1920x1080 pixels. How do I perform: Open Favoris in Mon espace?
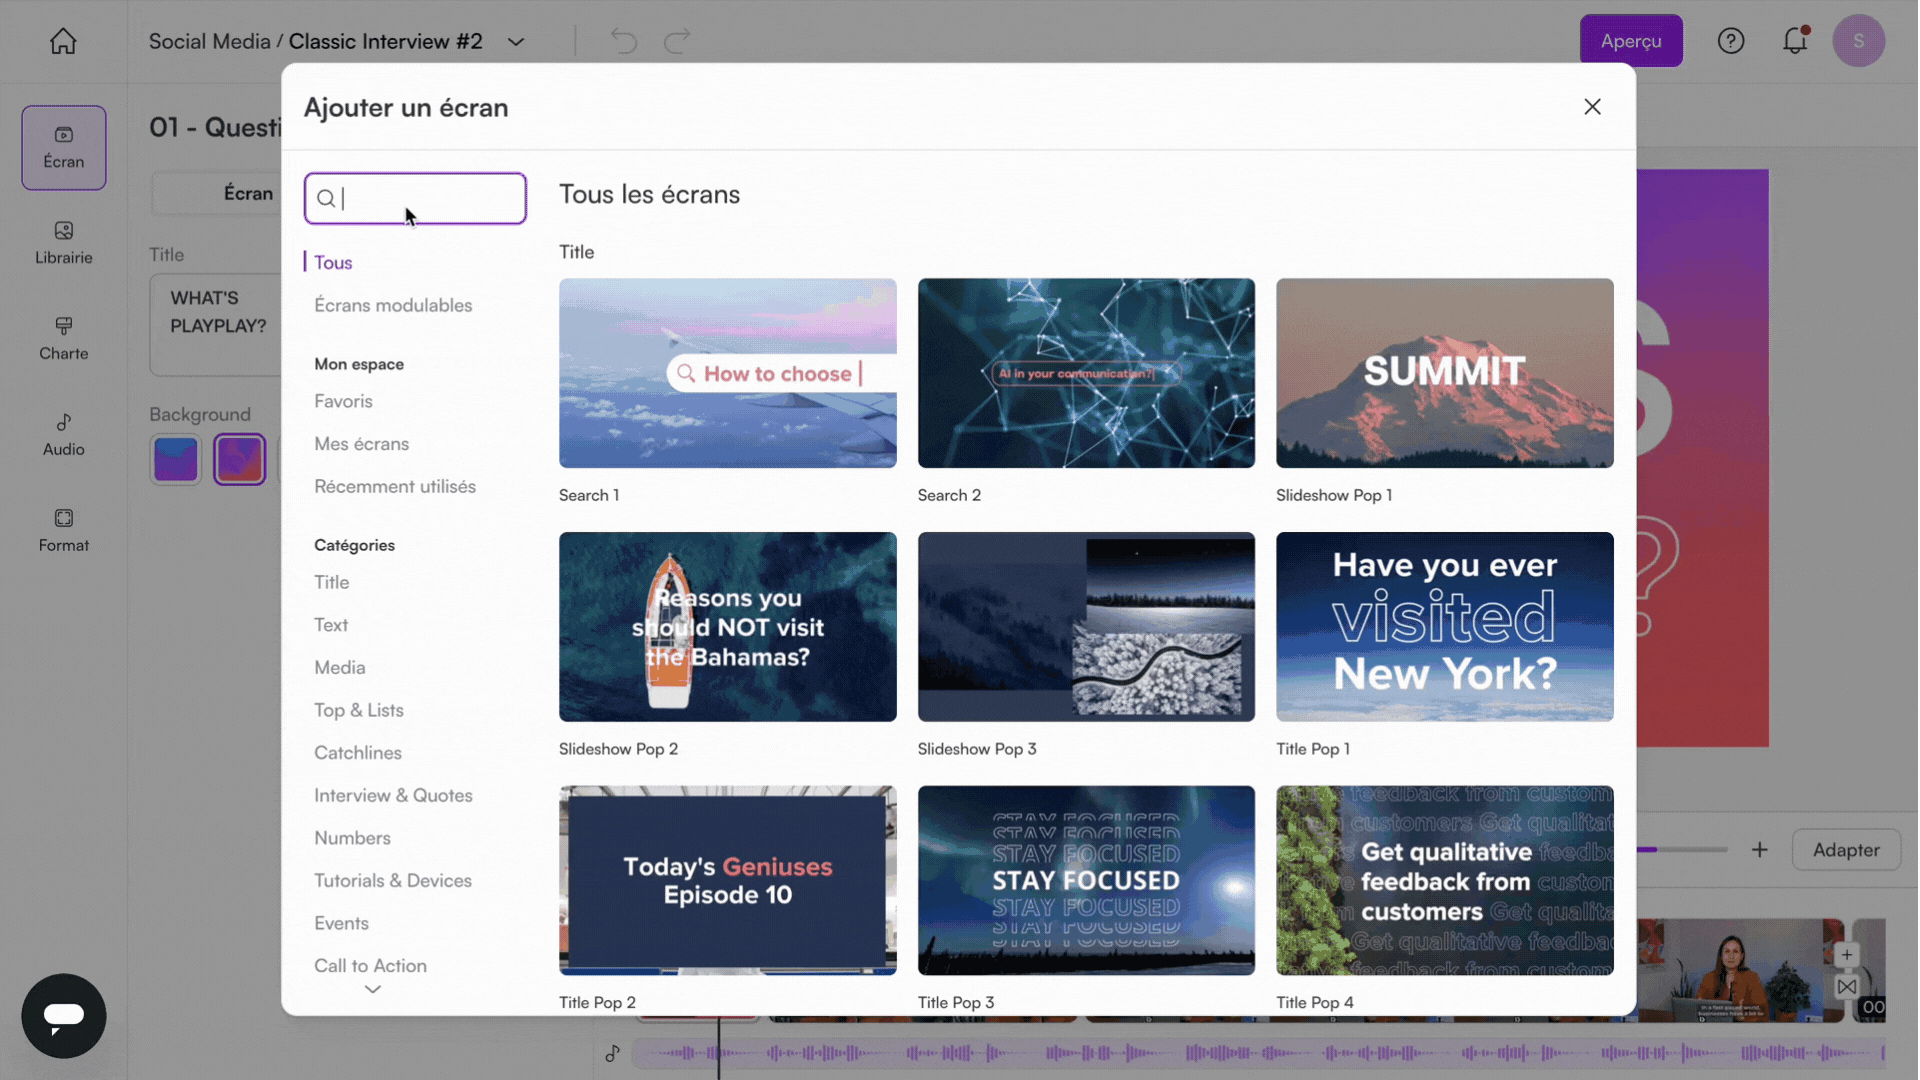point(343,401)
